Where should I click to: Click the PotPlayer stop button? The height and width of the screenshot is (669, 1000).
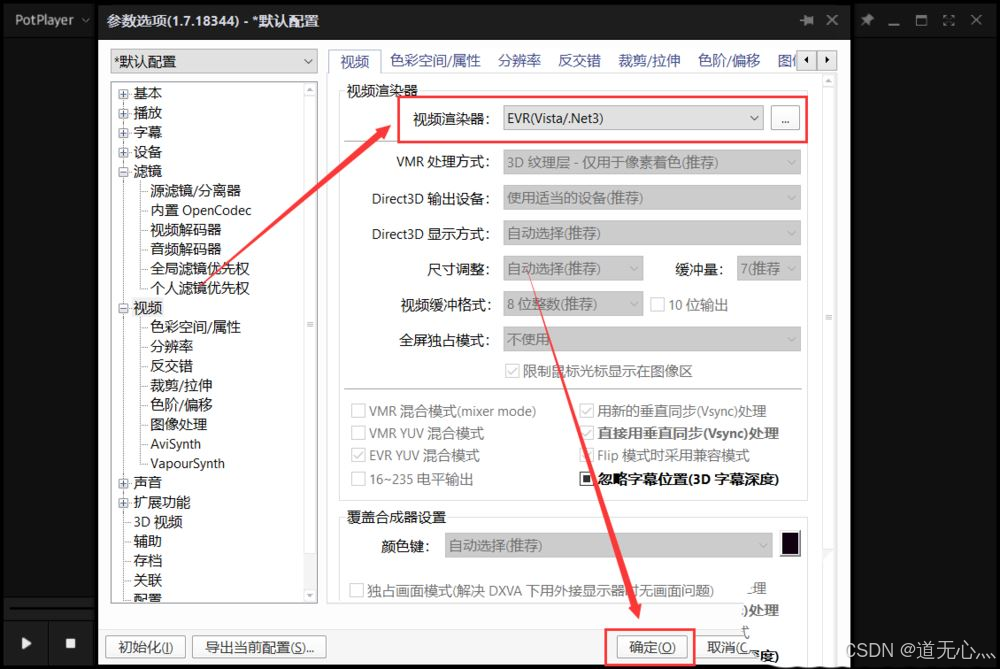[x=70, y=643]
